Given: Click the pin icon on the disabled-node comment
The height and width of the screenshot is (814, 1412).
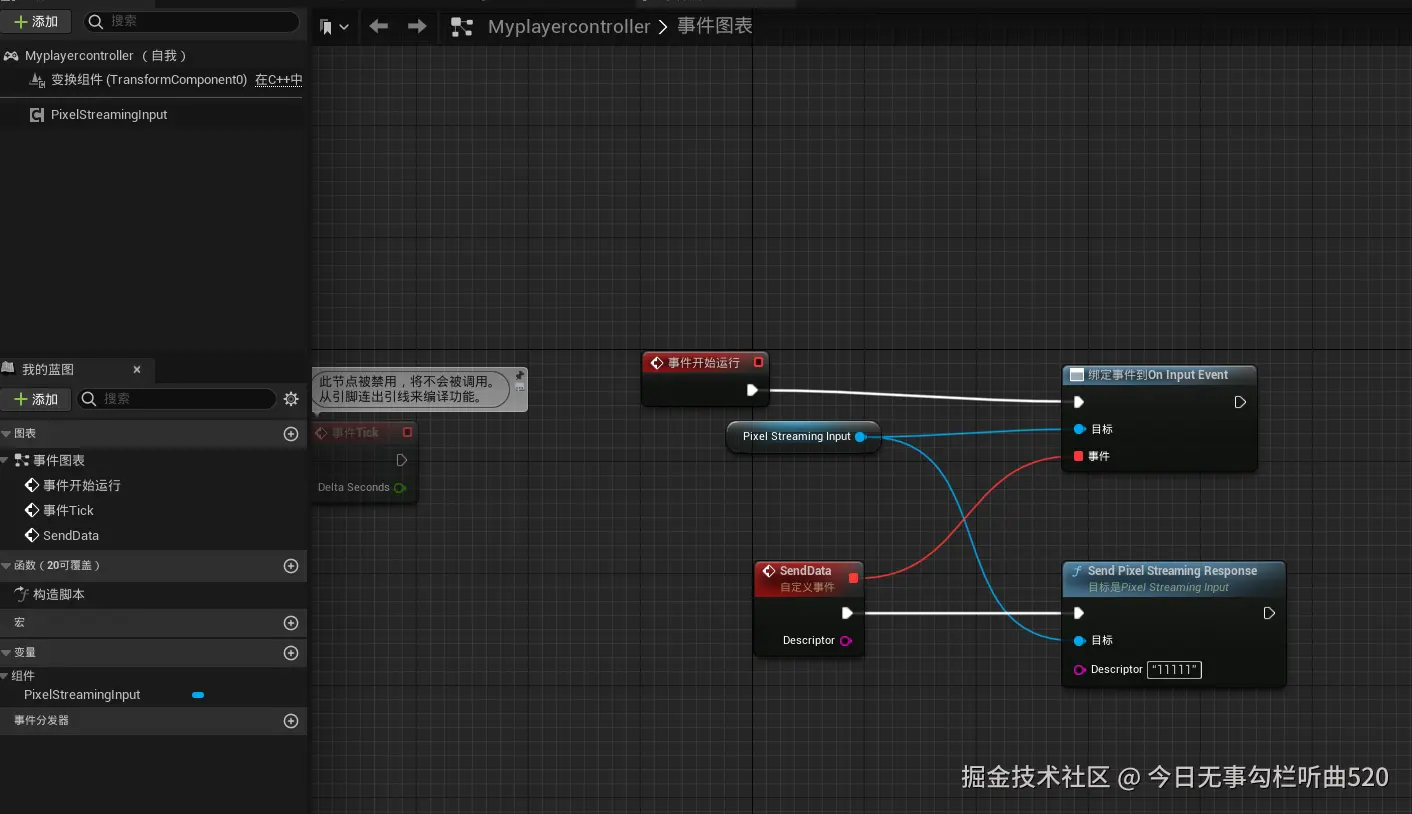Looking at the screenshot, I should [519, 376].
